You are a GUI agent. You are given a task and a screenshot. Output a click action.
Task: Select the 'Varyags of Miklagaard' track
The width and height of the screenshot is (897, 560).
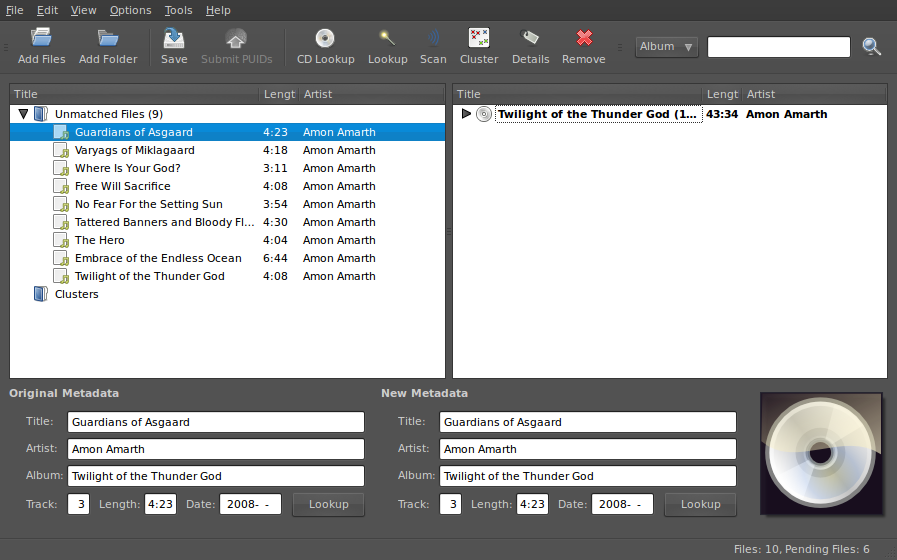tap(227, 150)
